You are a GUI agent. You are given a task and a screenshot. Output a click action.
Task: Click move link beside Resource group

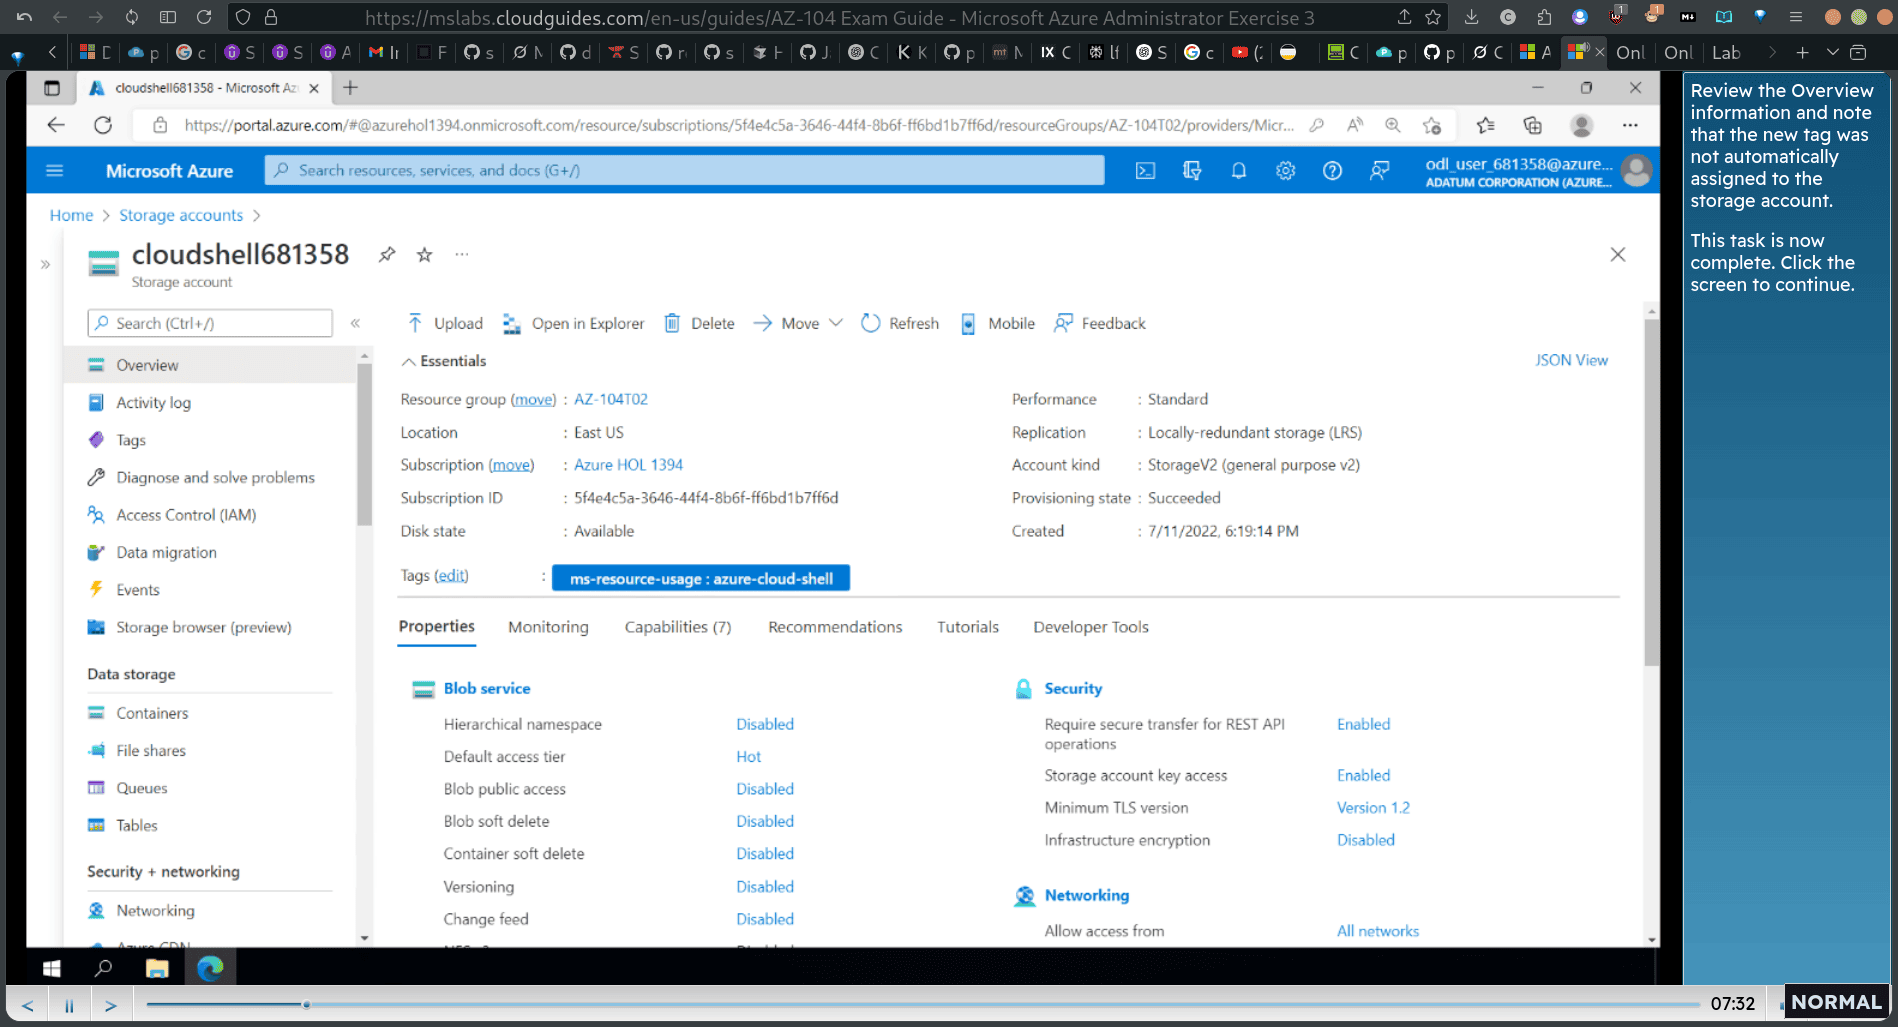[533, 399]
